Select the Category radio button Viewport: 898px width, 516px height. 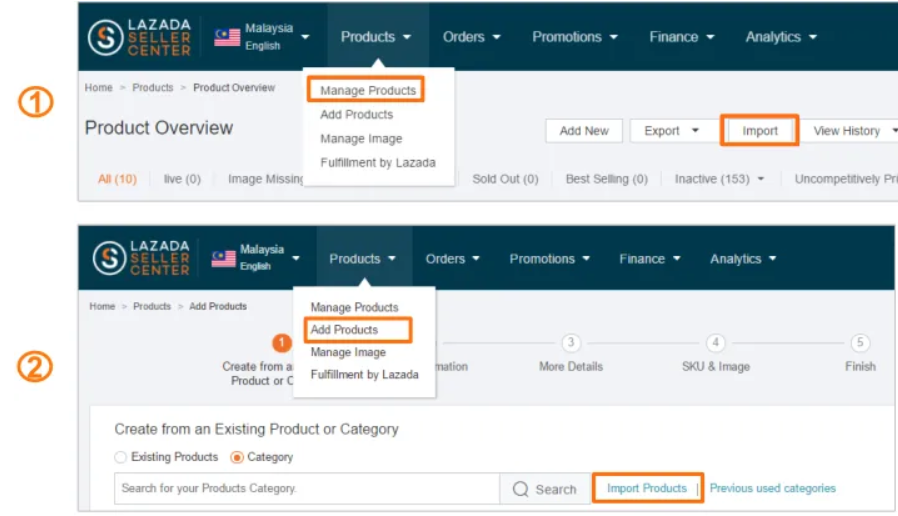[237, 457]
